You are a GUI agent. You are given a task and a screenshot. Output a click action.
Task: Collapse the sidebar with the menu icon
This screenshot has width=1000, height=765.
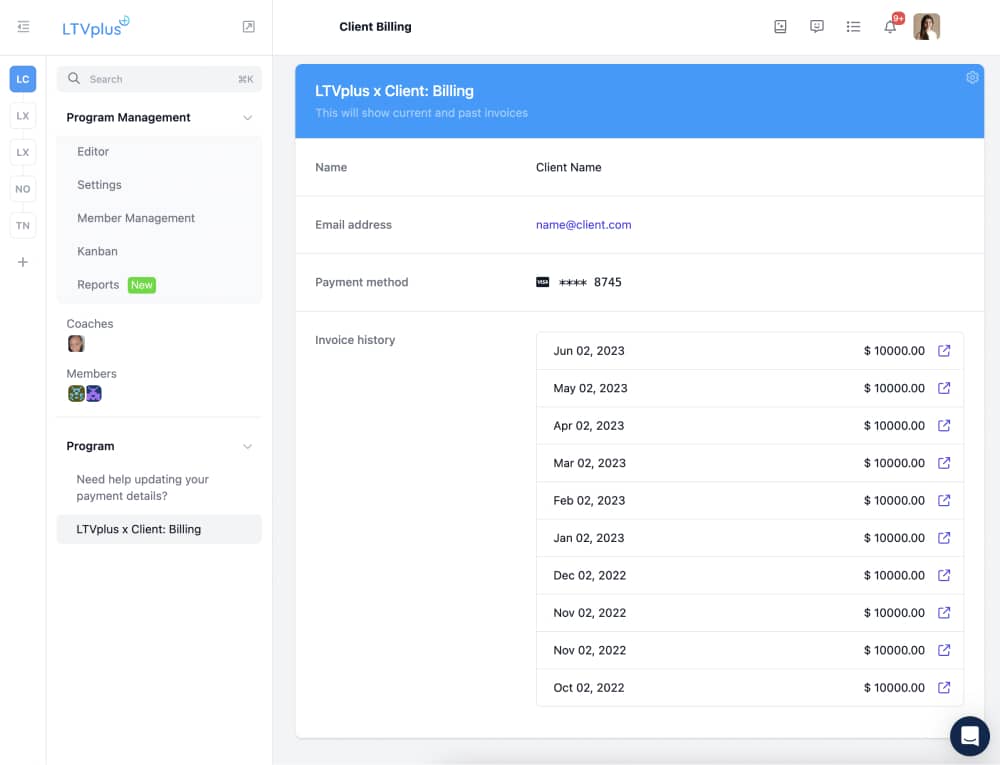[24, 27]
